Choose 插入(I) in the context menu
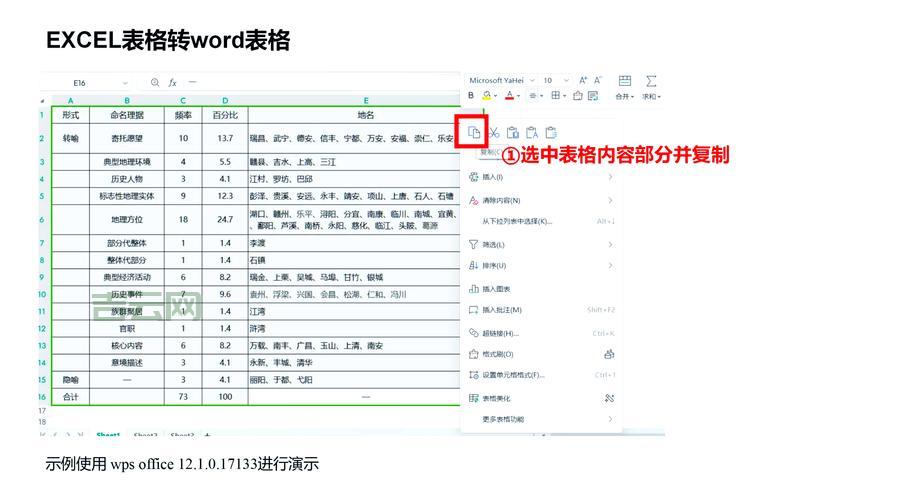 541,177
